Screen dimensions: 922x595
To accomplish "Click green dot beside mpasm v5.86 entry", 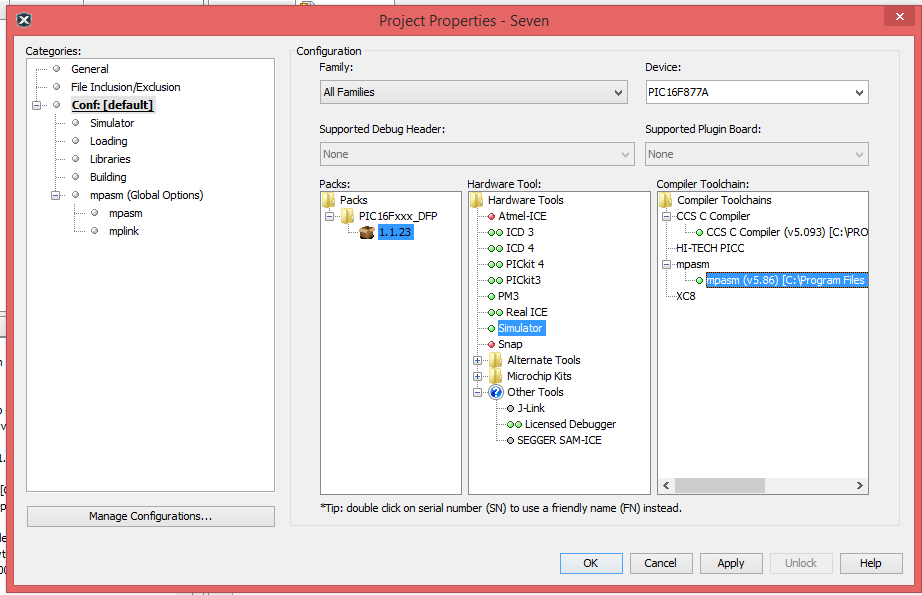I will click(699, 280).
